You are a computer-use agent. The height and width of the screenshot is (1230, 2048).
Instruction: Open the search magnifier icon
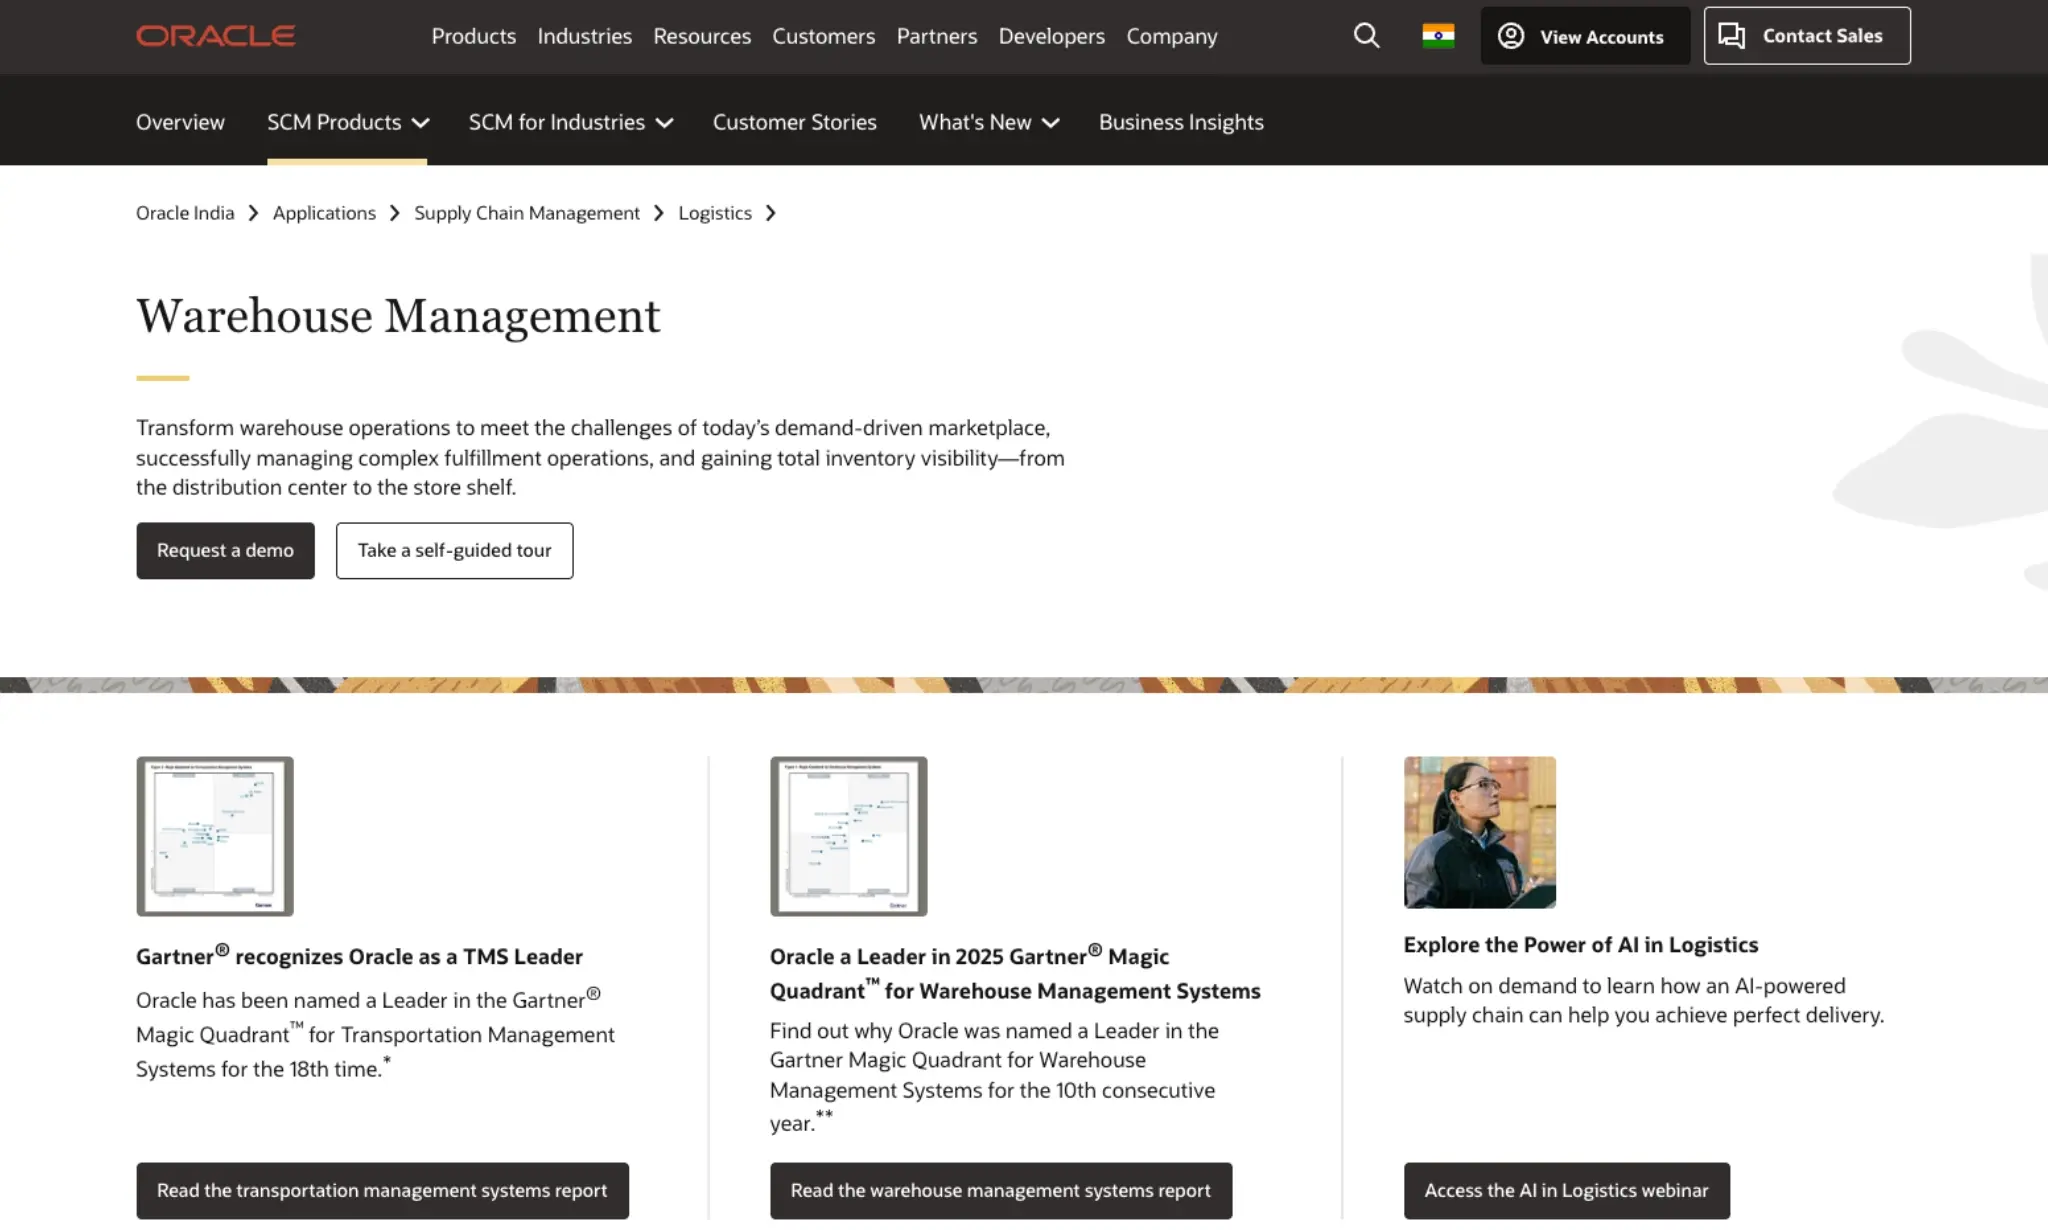pos(1366,35)
